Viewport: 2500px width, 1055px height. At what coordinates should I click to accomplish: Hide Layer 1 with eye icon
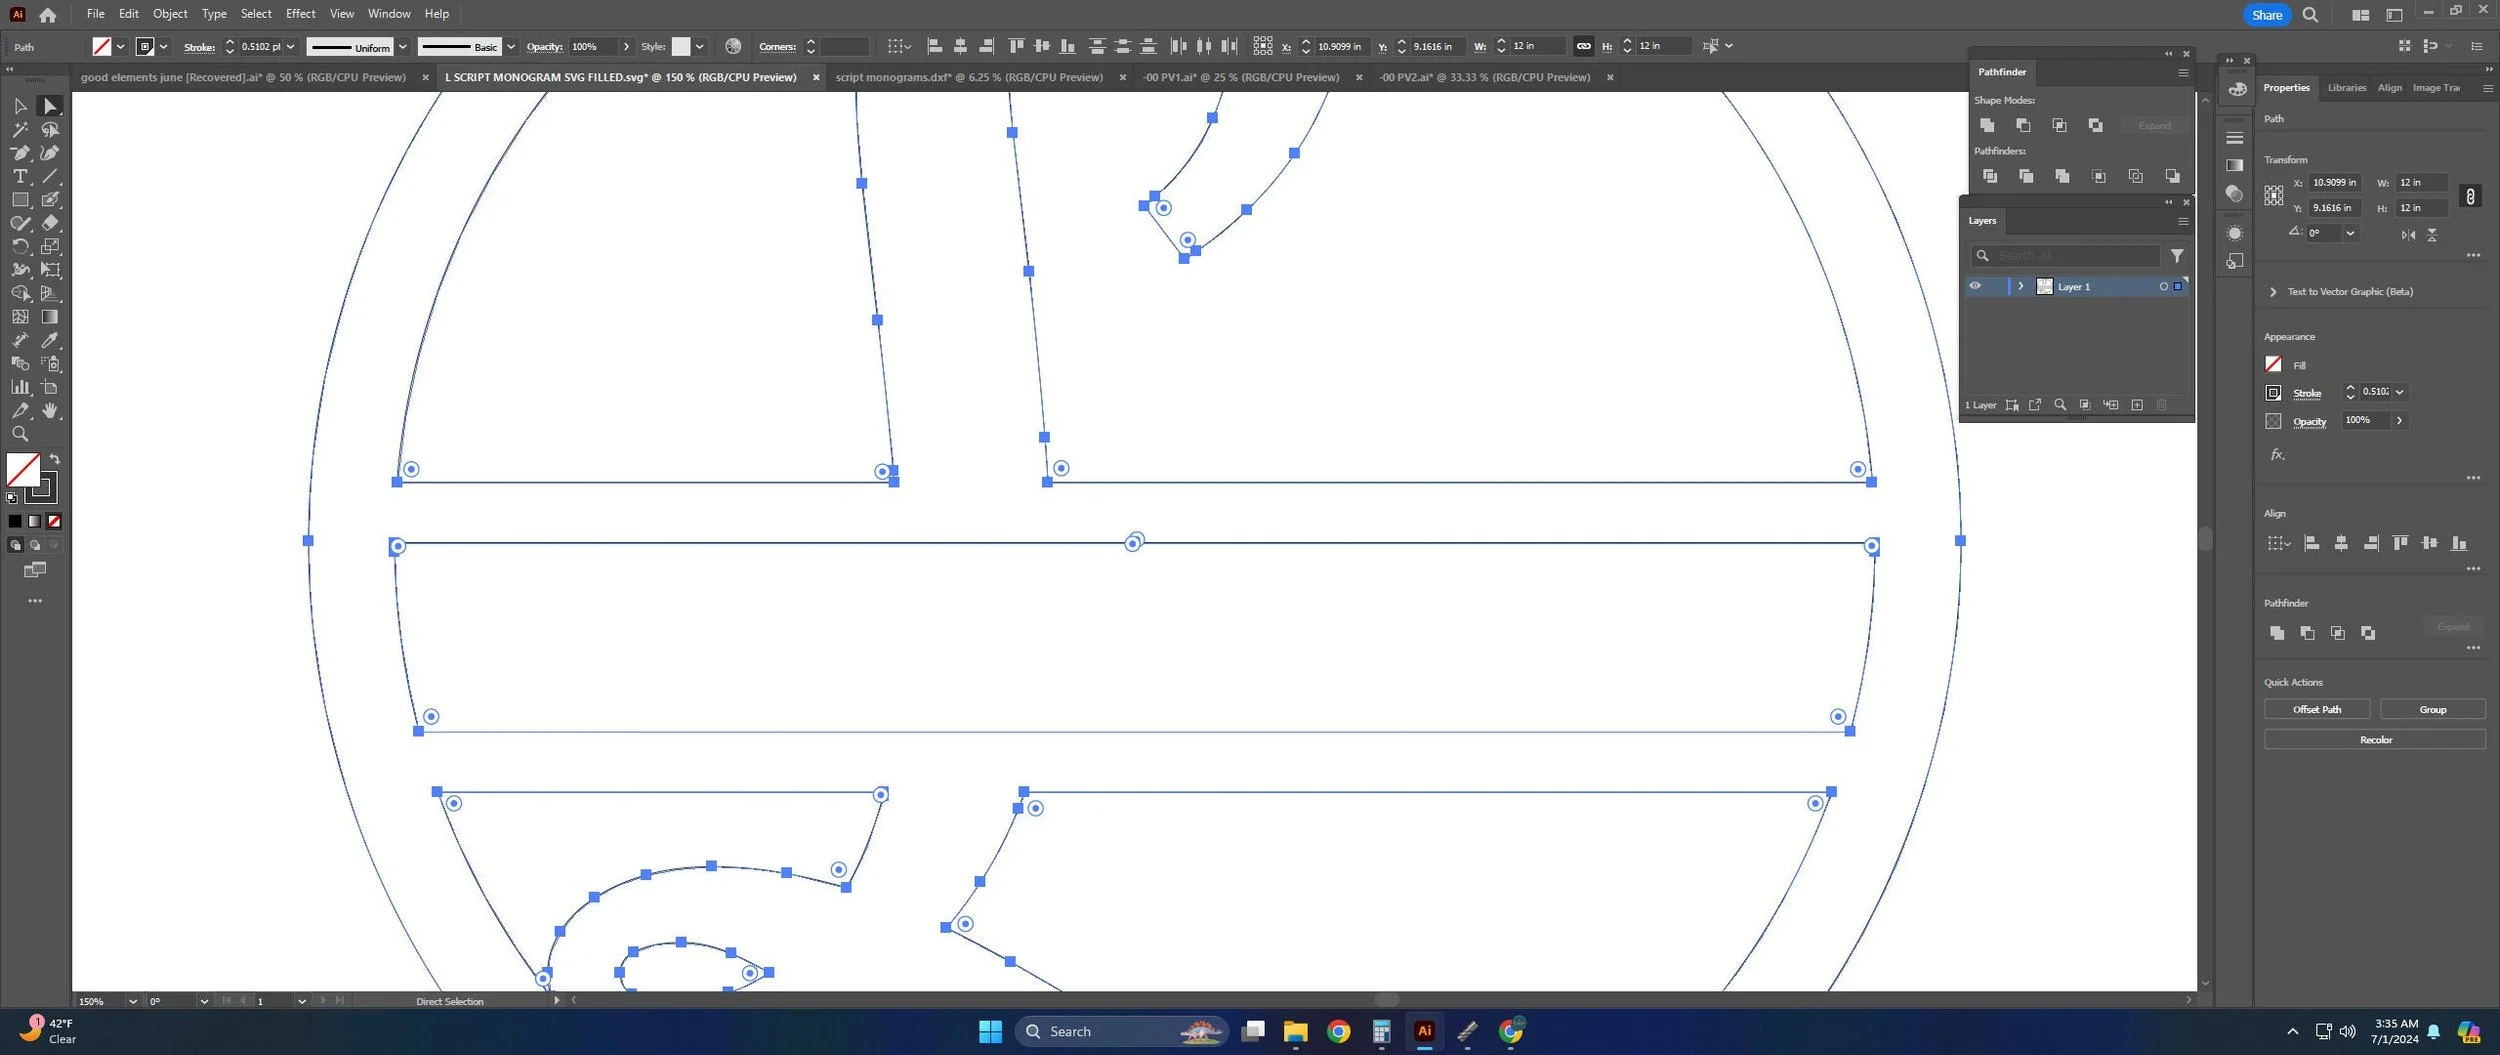click(x=1975, y=286)
